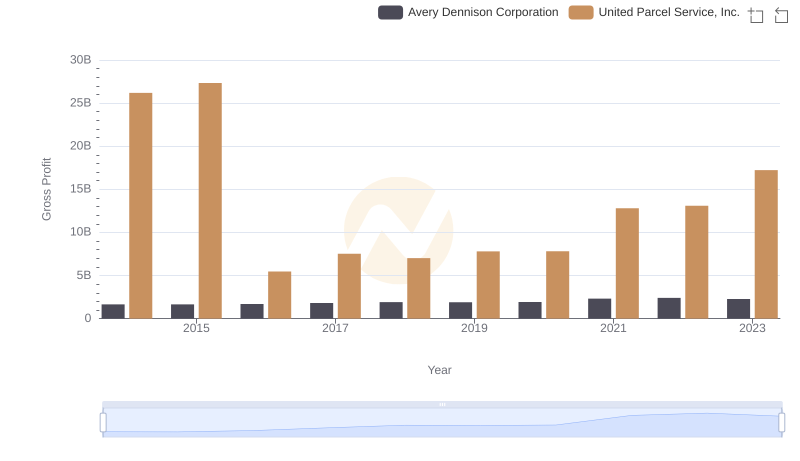
Task: Click the 2017 Avery Dennison bar
Action: click(x=321, y=311)
